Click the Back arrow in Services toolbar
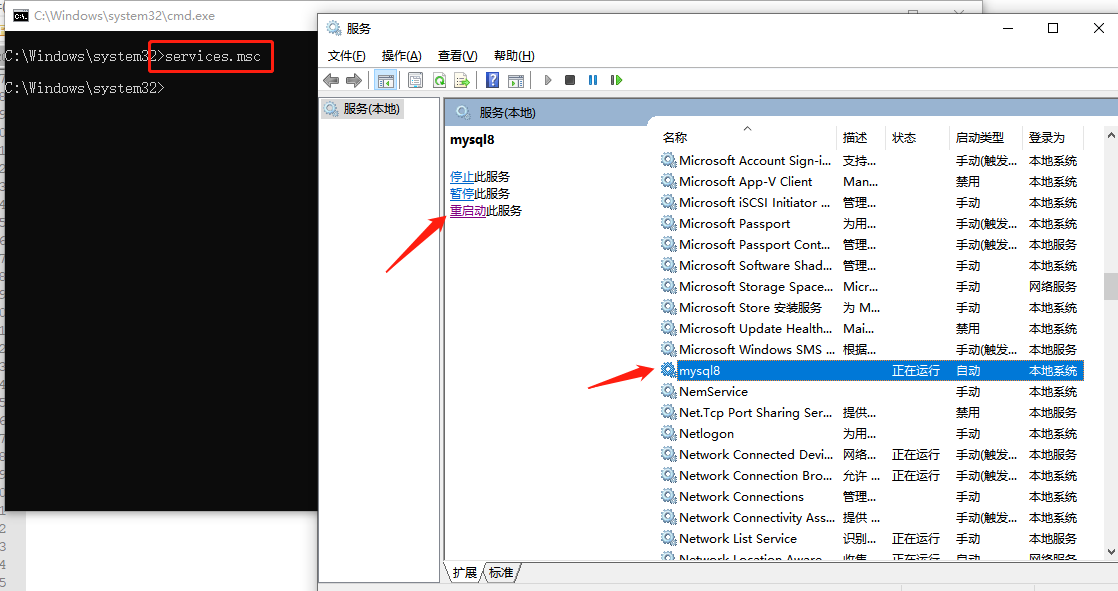1118x591 pixels. pos(331,81)
